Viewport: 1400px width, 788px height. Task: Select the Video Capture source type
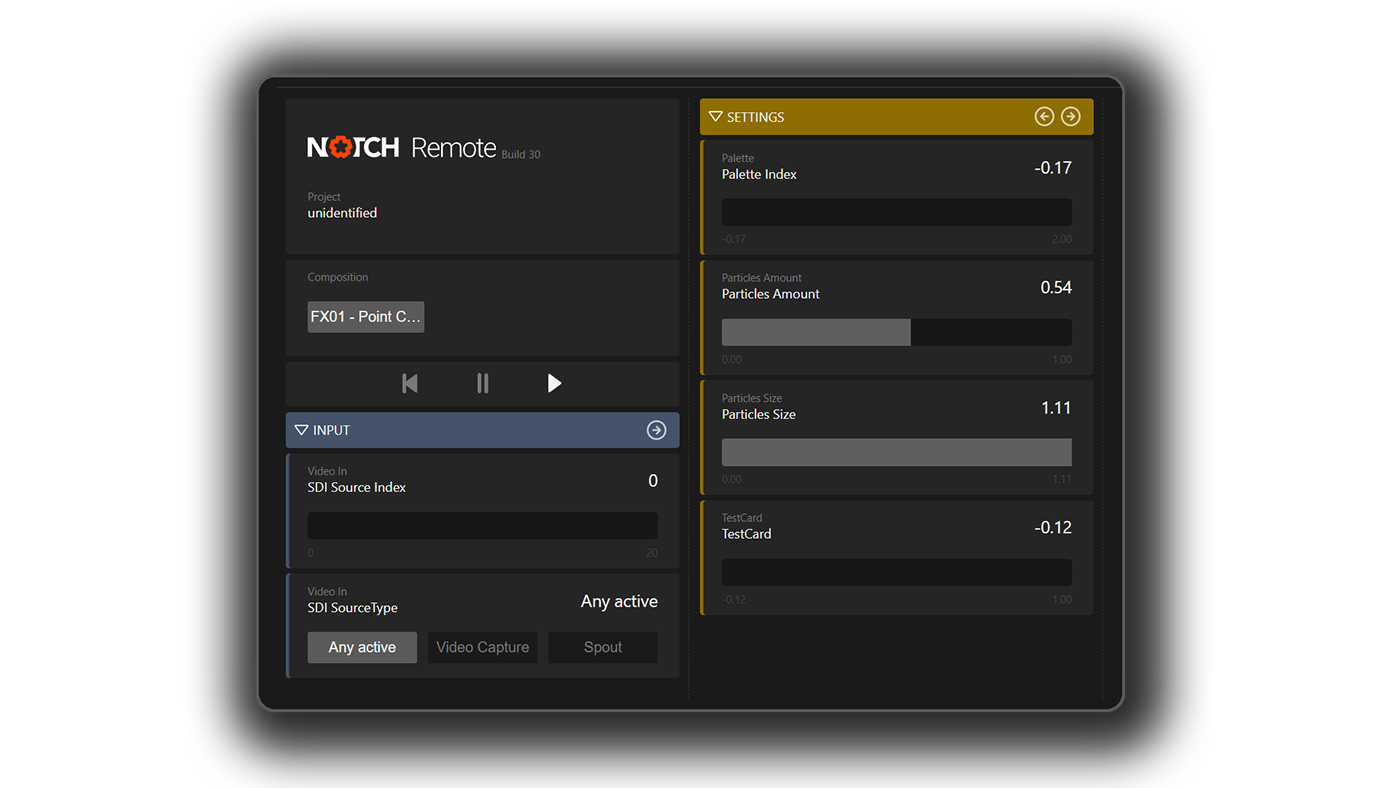point(483,647)
